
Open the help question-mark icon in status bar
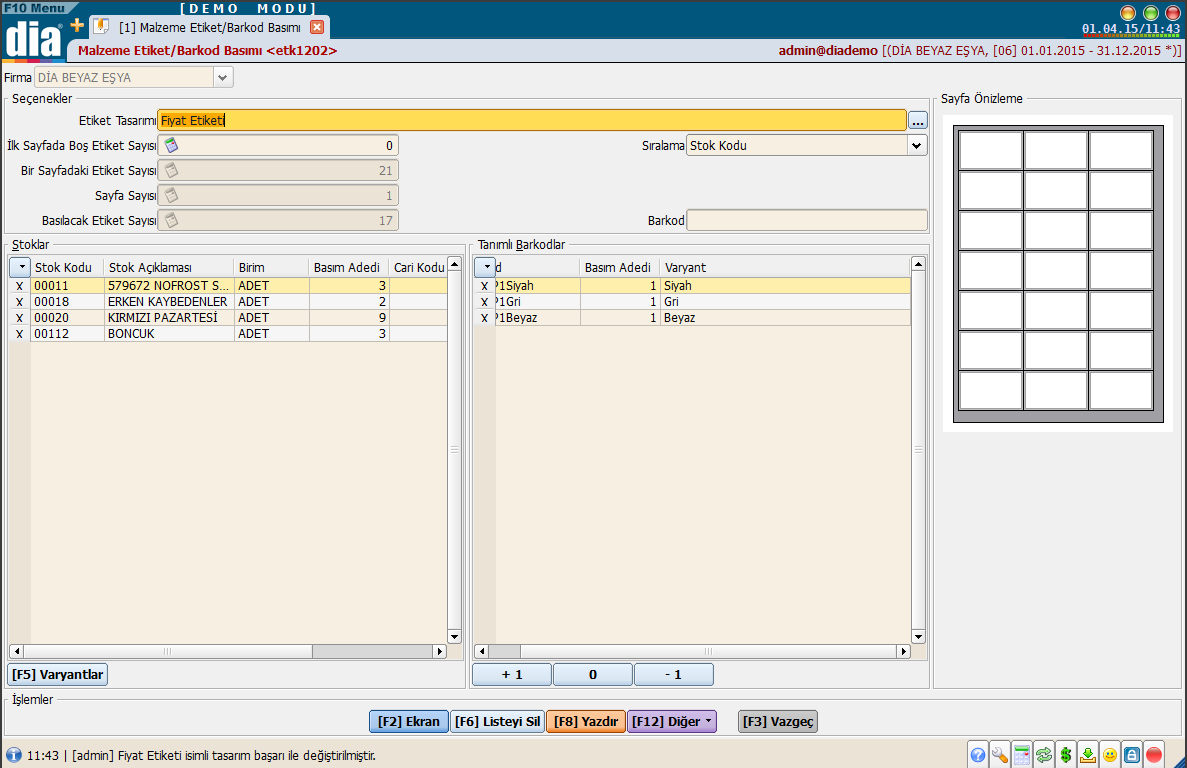click(977, 754)
